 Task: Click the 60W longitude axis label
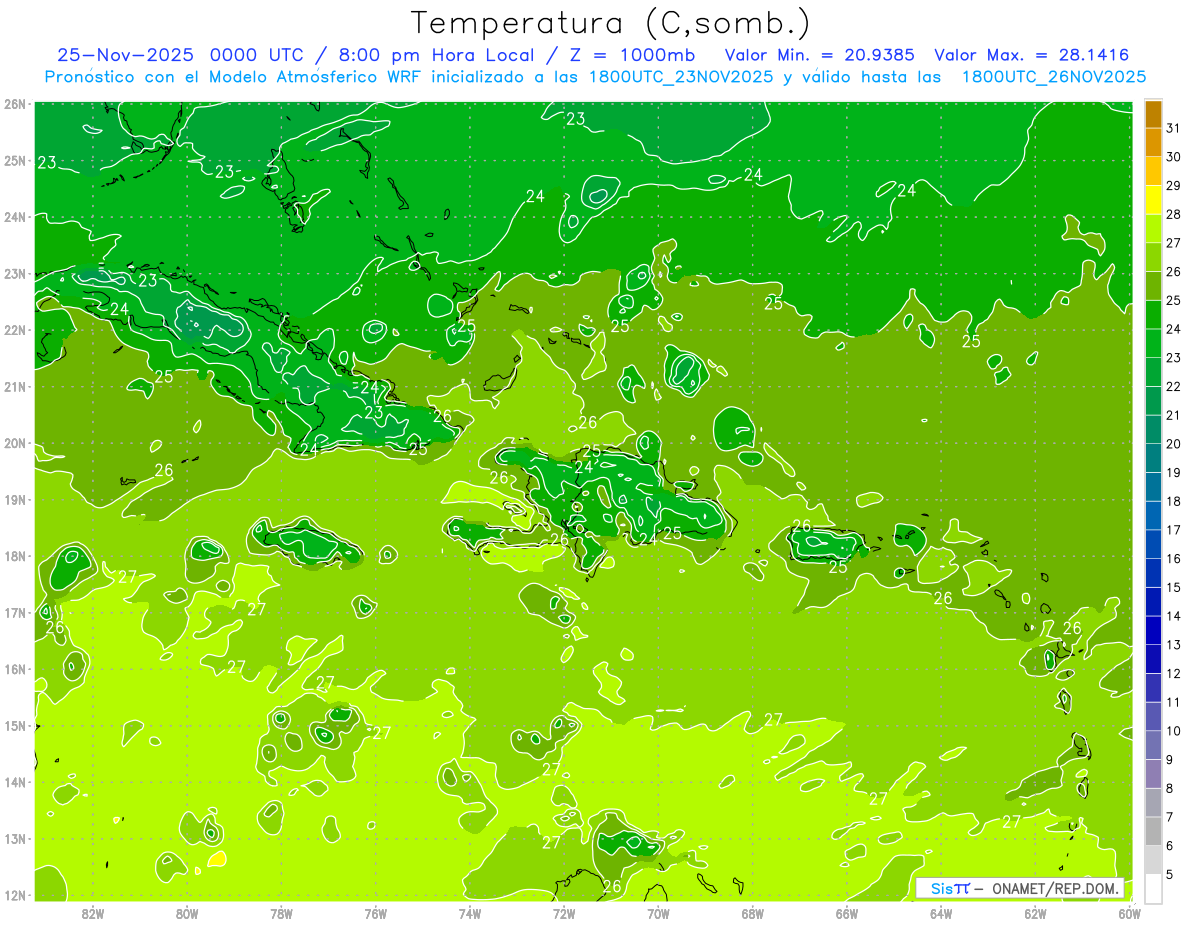[1130, 912]
